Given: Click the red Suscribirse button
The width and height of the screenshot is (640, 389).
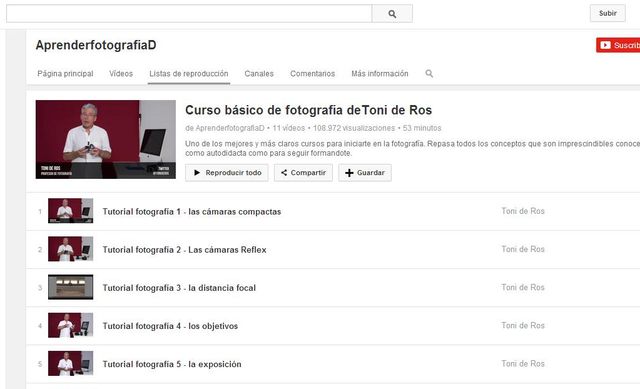Looking at the screenshot, I should (618, 45).
